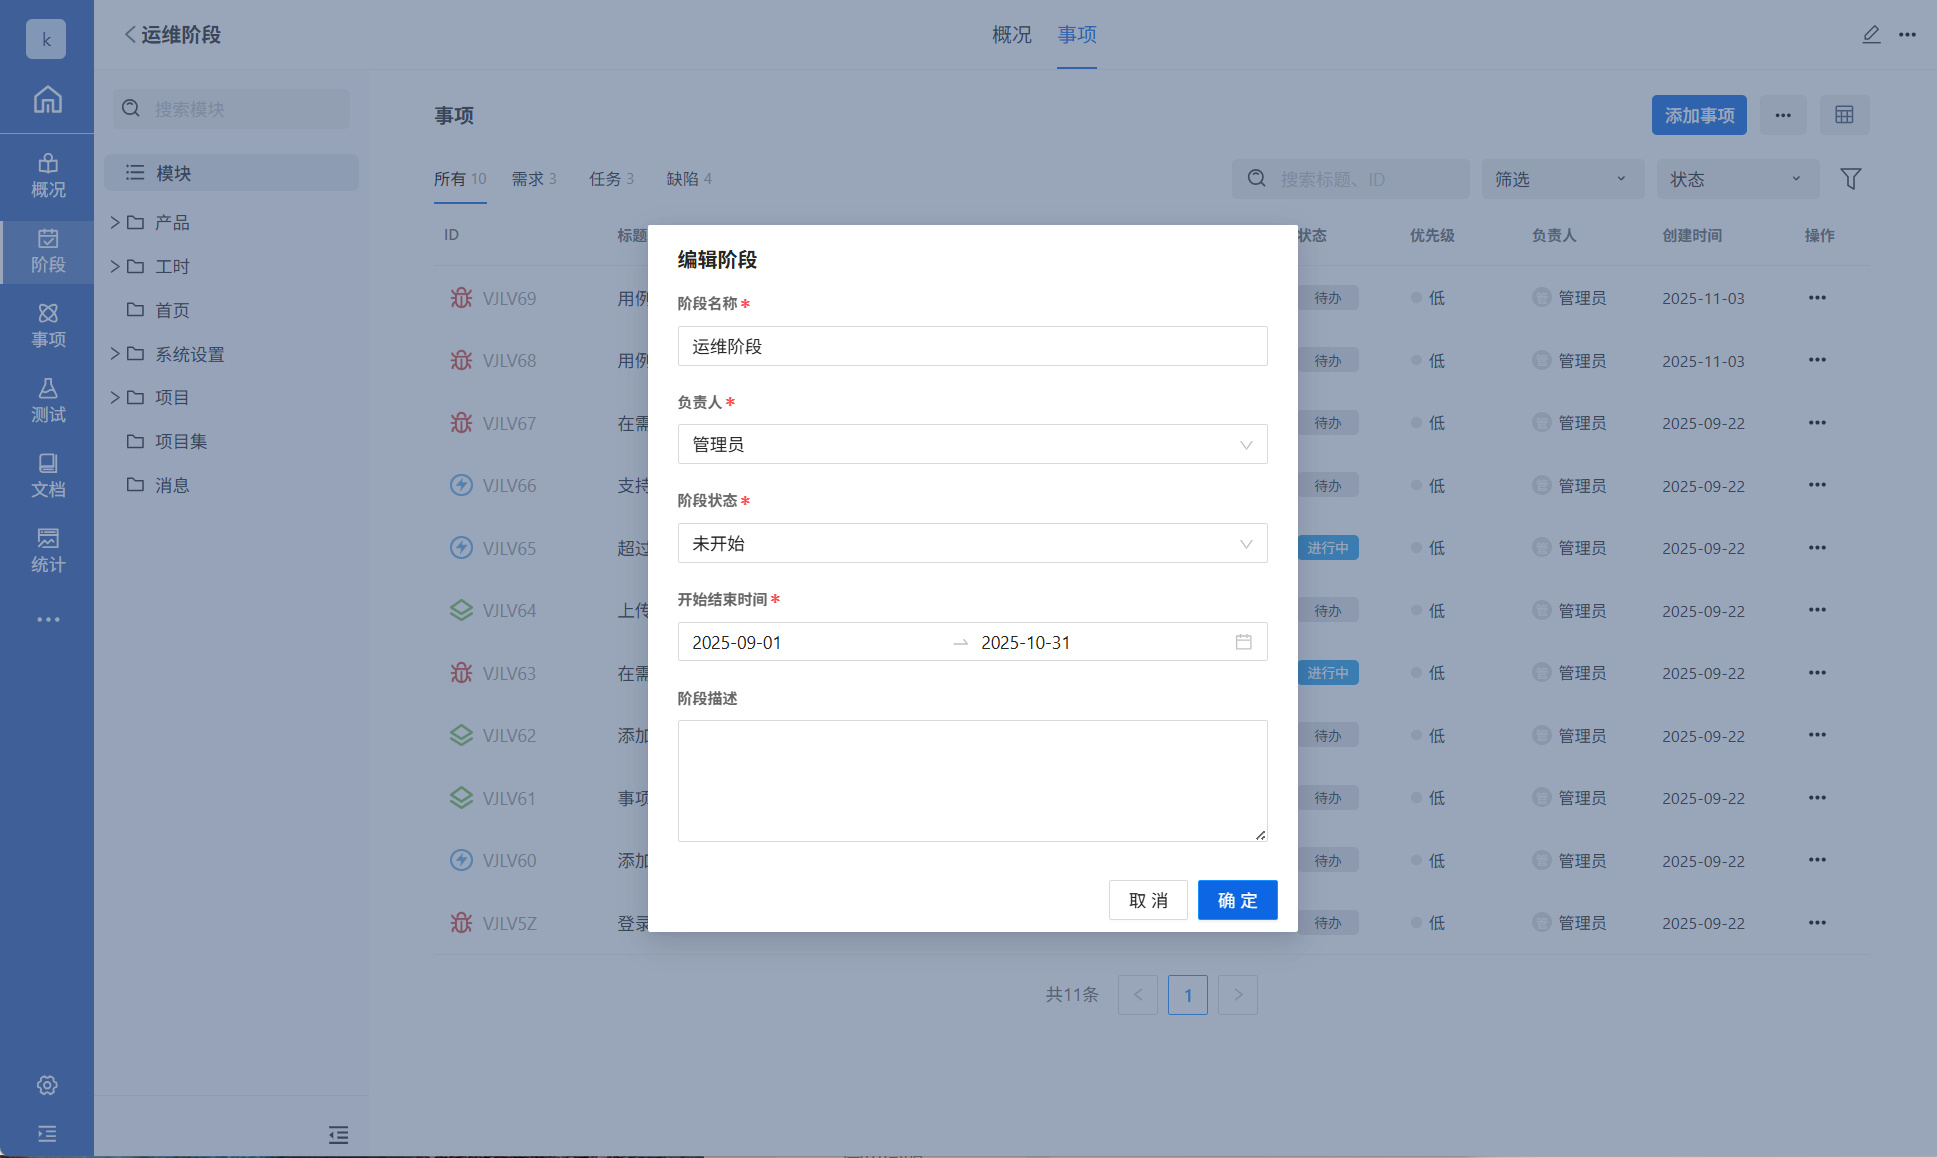Expand the 产品 module folder
Image resolution: width=1937 pixels, height=1158 pixels.
(115, 222)
